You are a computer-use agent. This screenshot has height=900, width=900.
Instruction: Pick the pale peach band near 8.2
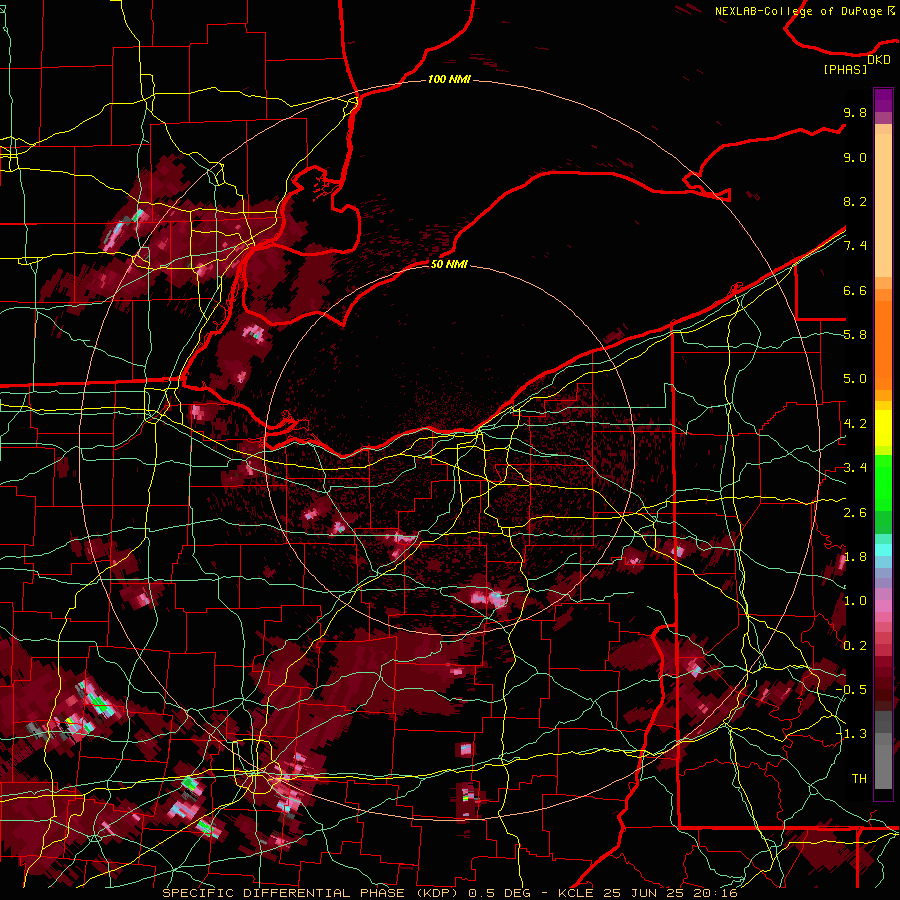[x=883, y=205]
